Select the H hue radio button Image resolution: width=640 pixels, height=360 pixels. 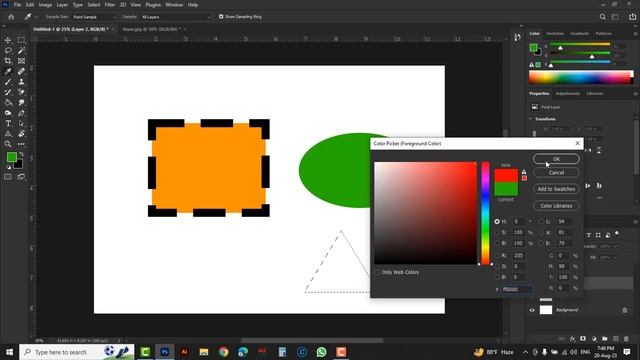[x=497, y=222]
